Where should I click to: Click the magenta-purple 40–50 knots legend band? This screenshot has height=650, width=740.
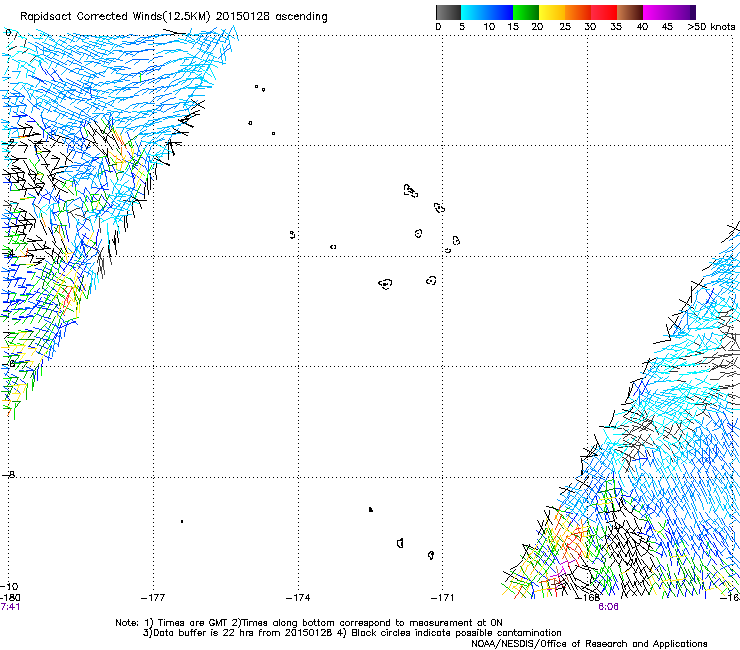point(667,12)
